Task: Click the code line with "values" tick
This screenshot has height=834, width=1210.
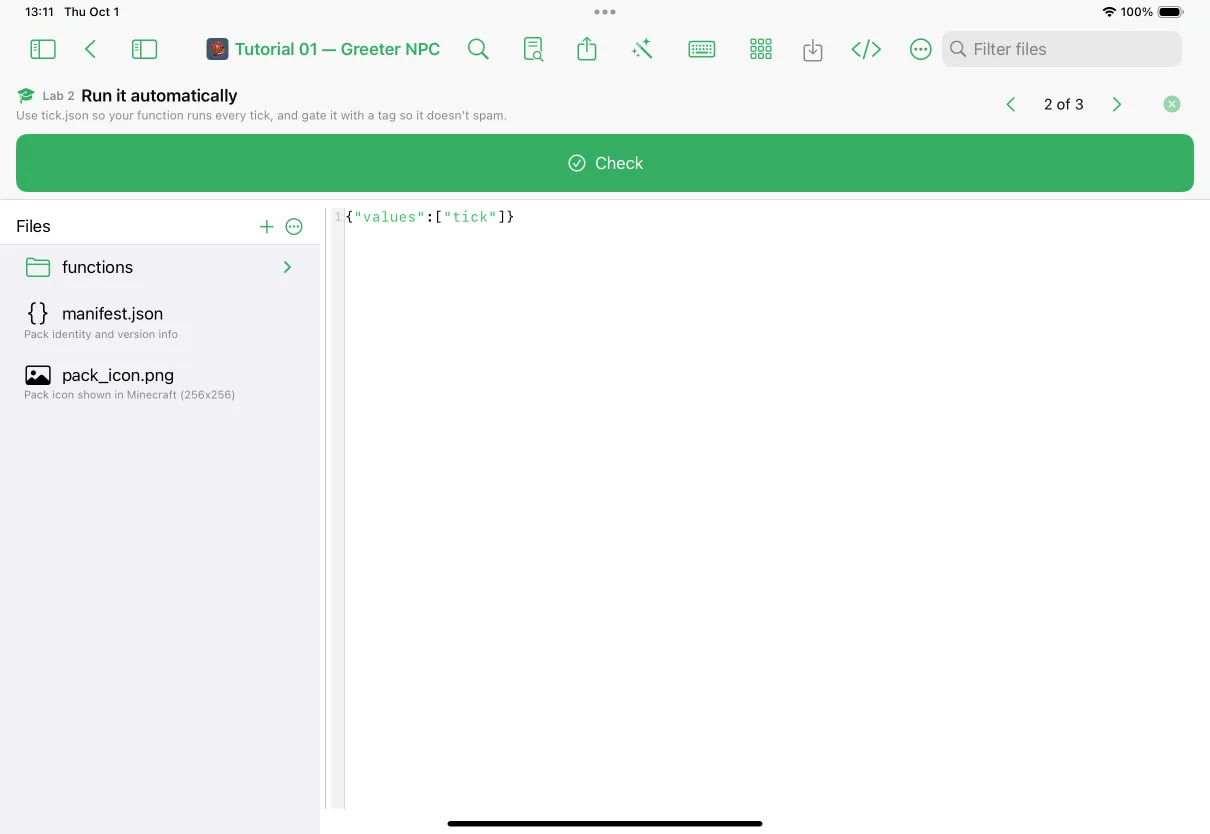Action: (430, 217)
